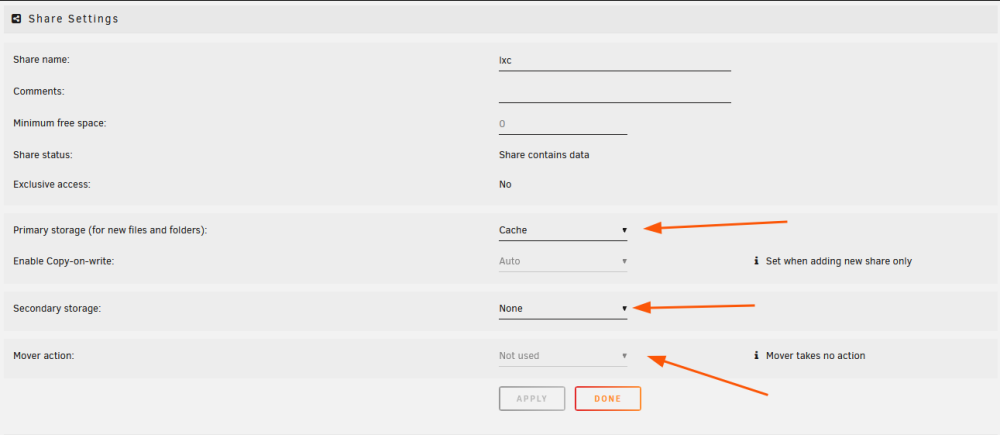Viewport: 1000px width, 435px height.
Task: Click the share icon beside Share Settings
Action: 17,18
